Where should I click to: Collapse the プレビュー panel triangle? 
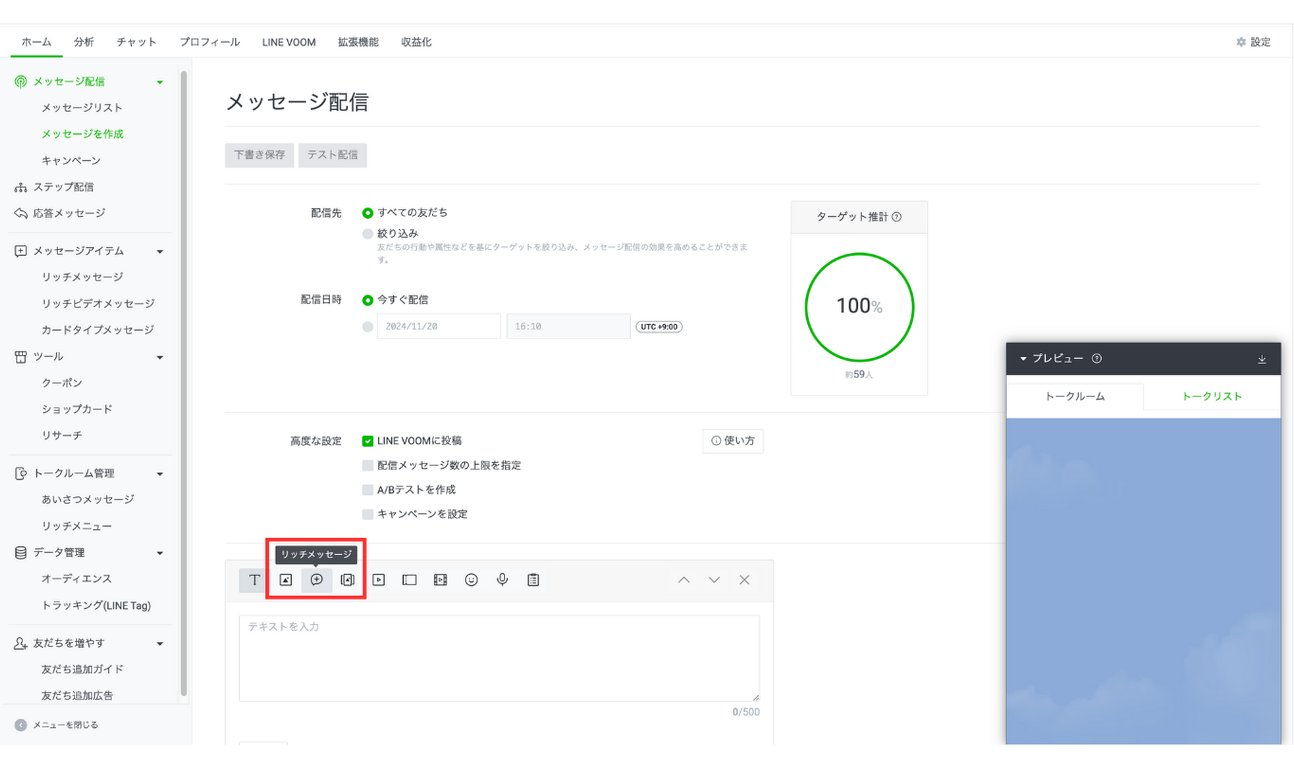(1023, 359)
